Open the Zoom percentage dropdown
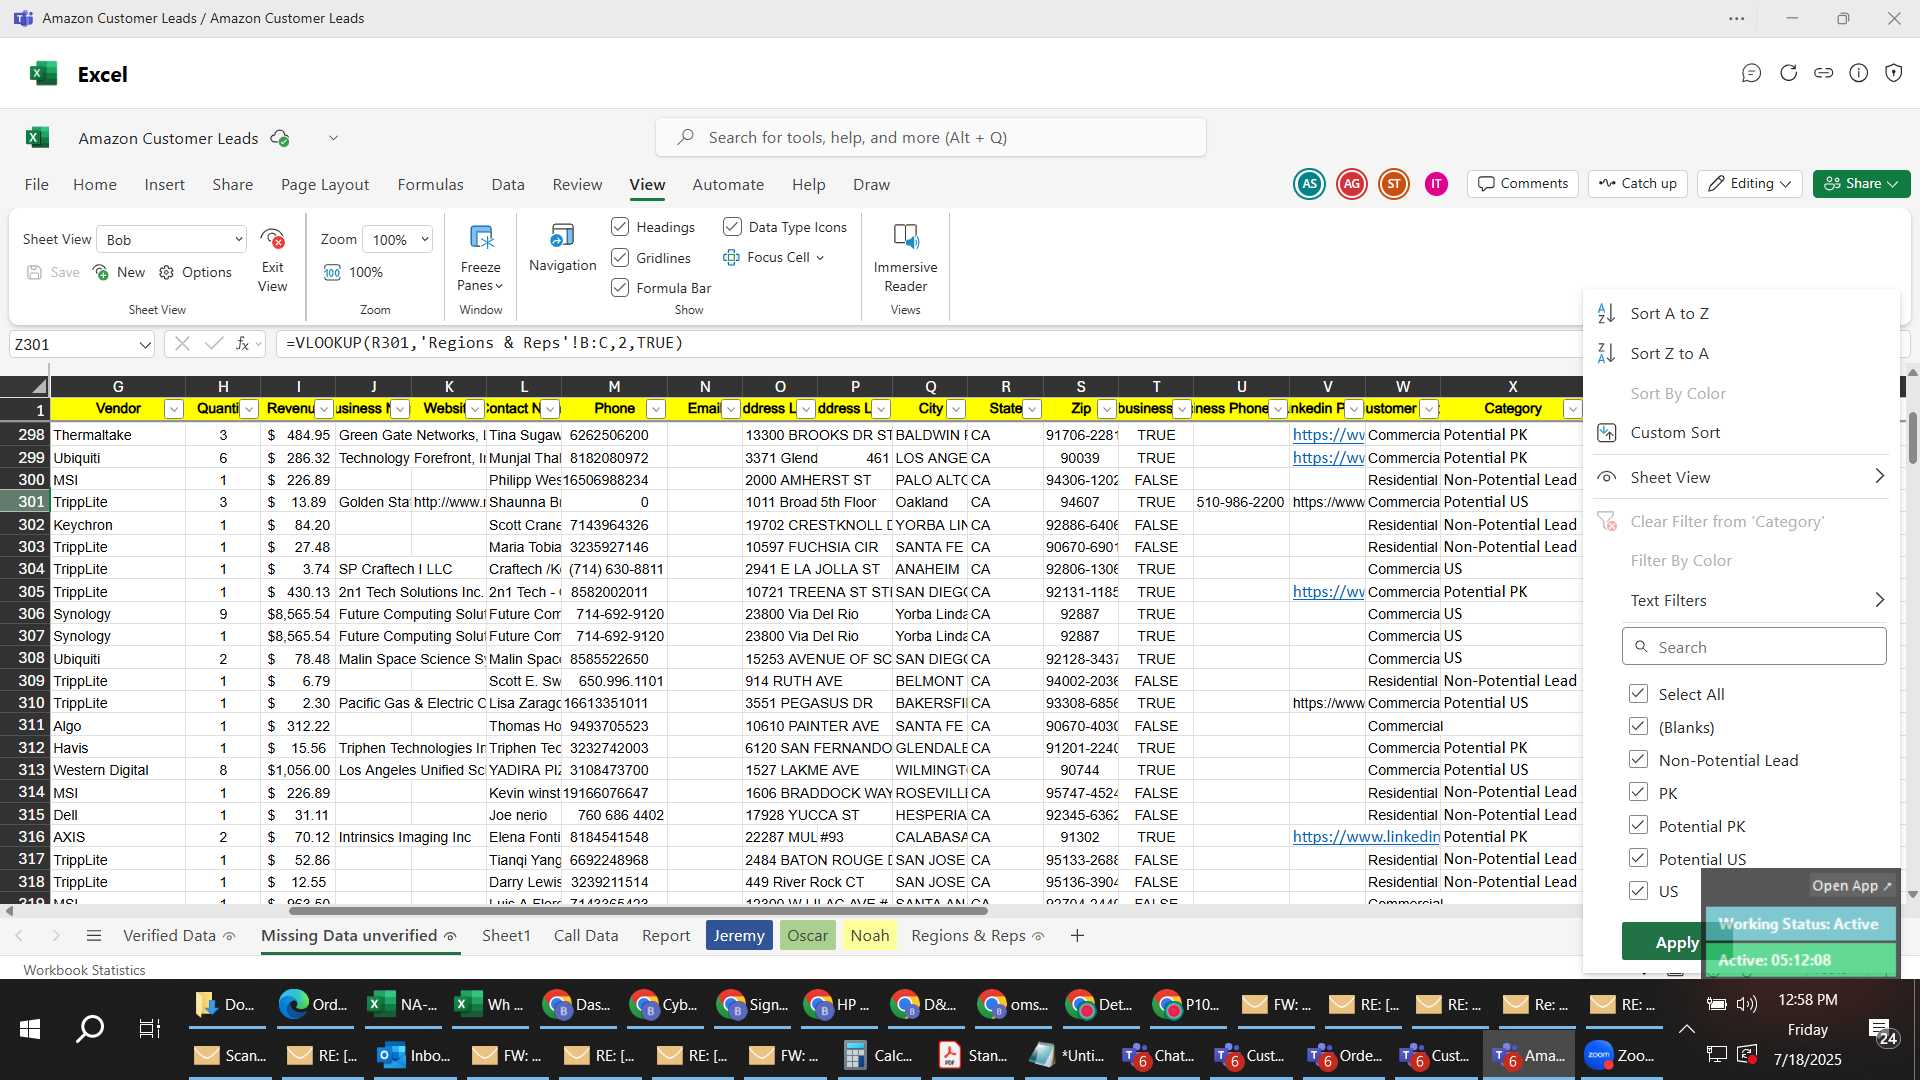 click(x=399, y=239)
